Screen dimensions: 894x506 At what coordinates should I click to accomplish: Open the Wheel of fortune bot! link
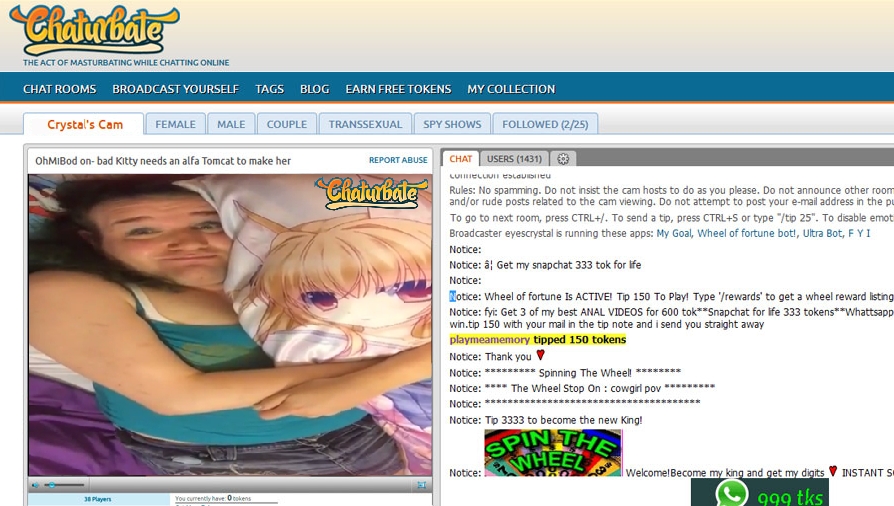747,233
